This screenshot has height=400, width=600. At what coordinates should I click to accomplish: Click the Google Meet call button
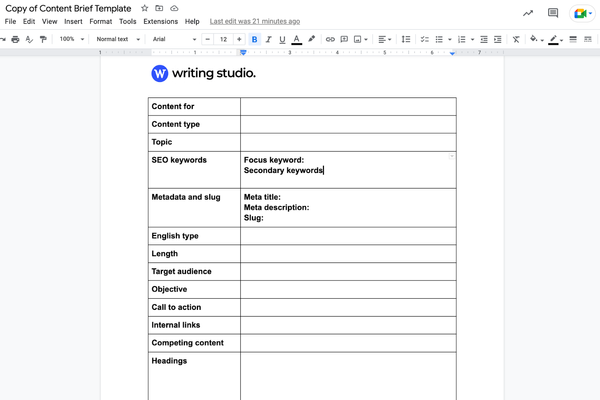point(583,14)
